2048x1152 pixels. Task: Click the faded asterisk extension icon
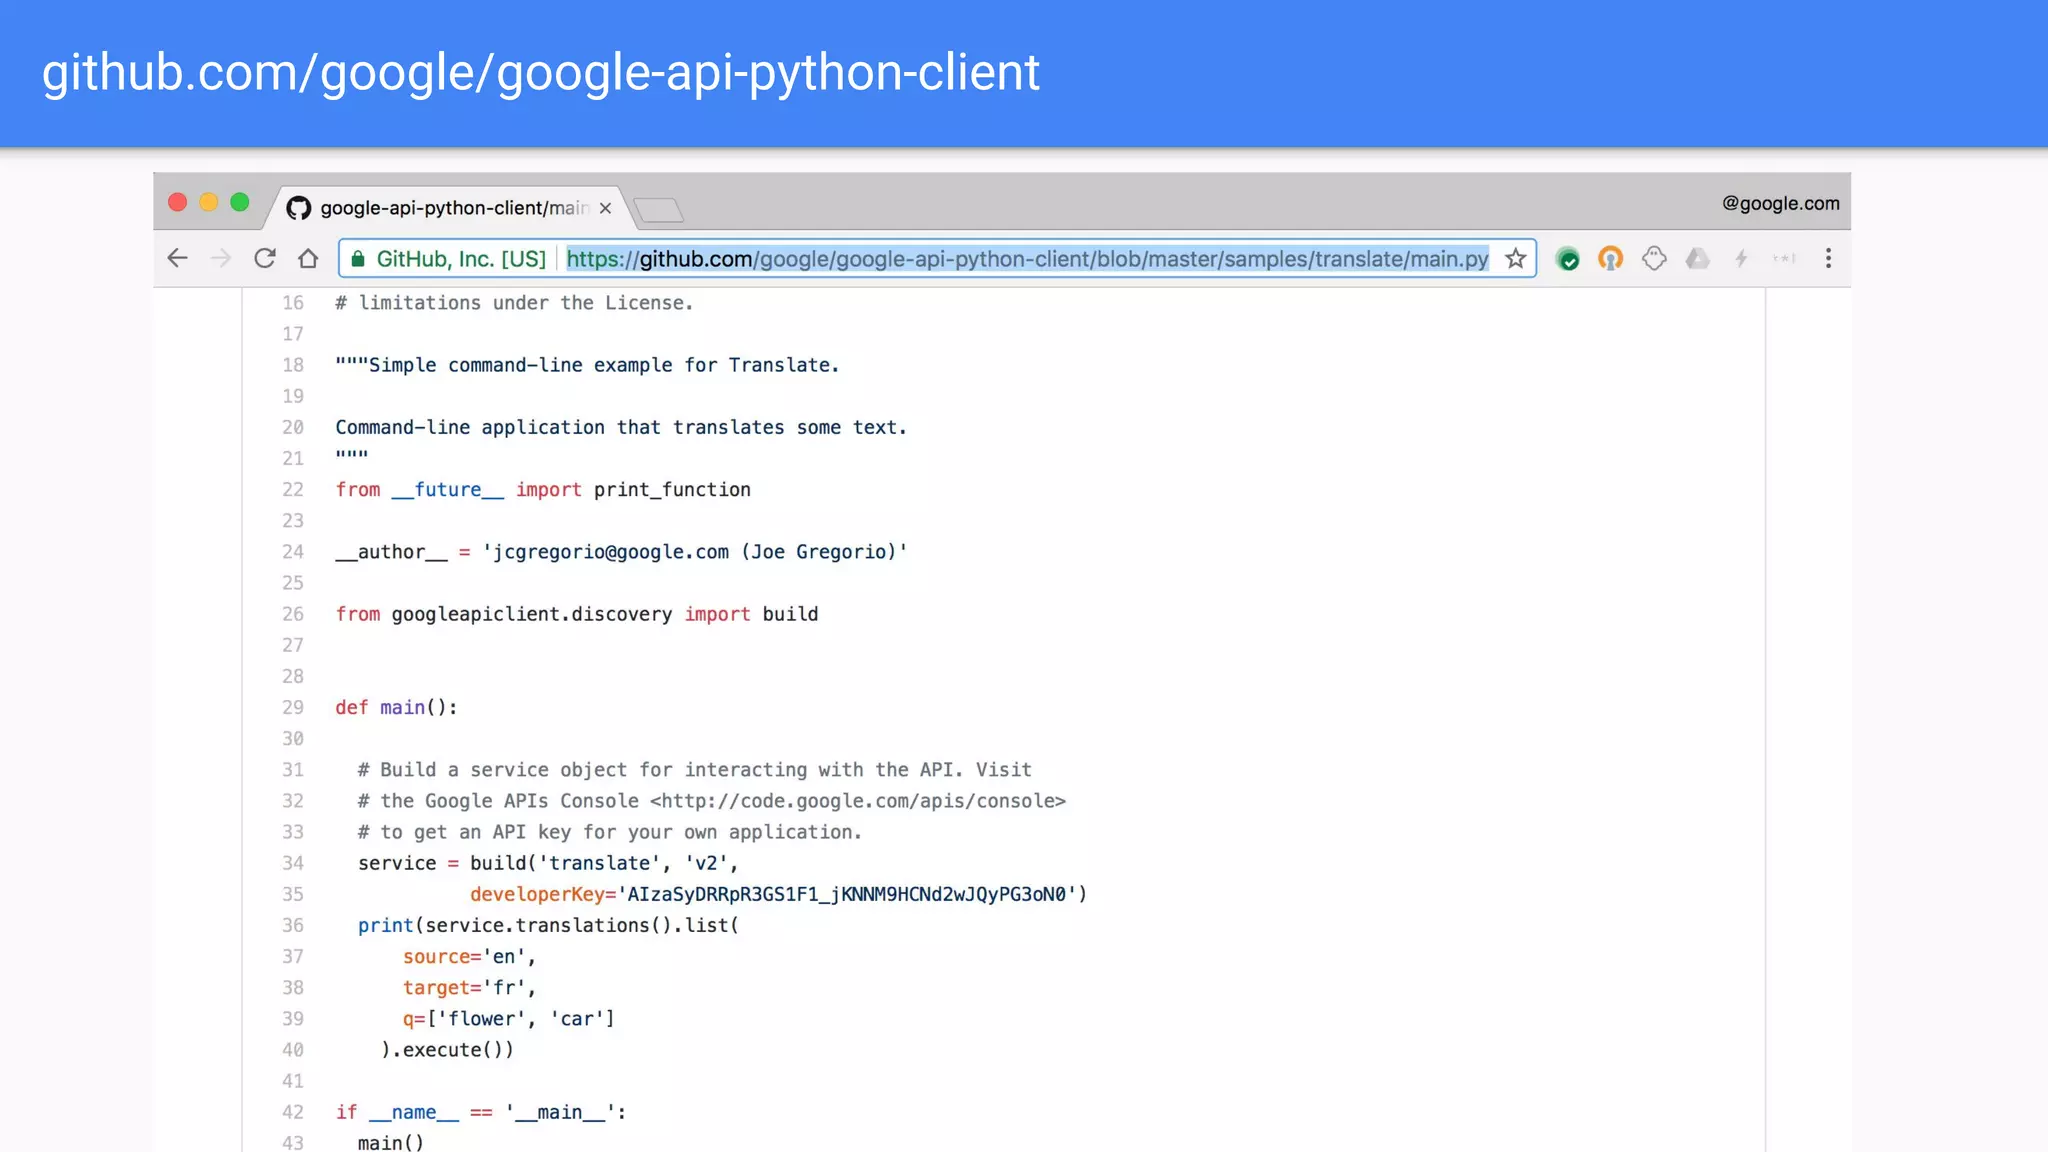pos(1784,259)
